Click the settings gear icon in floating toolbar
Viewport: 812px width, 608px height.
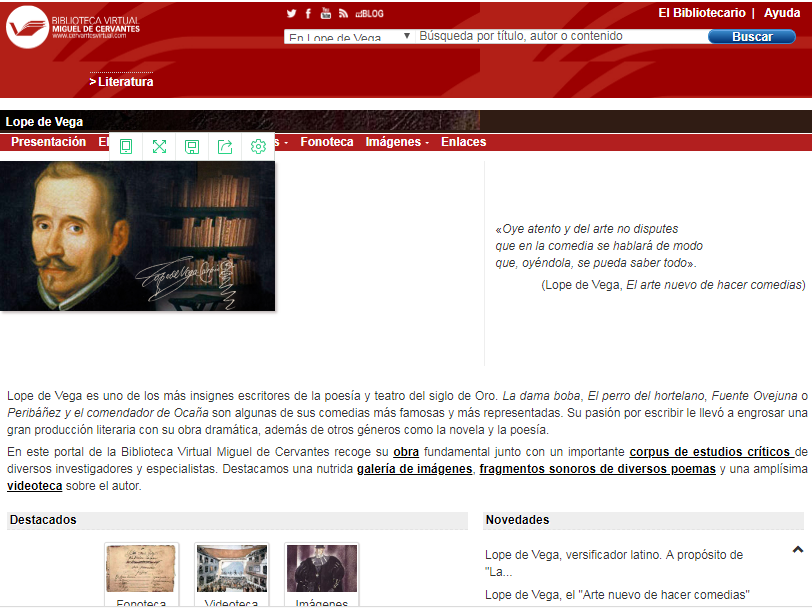(x=258, y=147)
